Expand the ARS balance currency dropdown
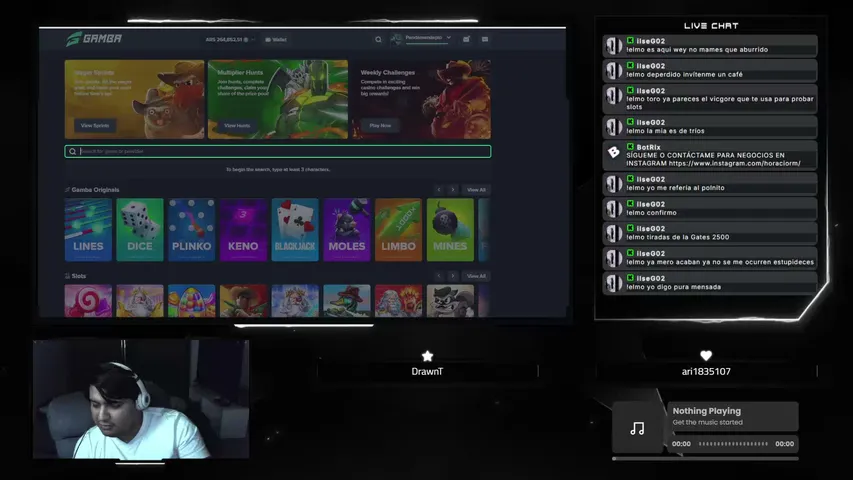This screenshot has height=480, width=853. click(253, 40)
